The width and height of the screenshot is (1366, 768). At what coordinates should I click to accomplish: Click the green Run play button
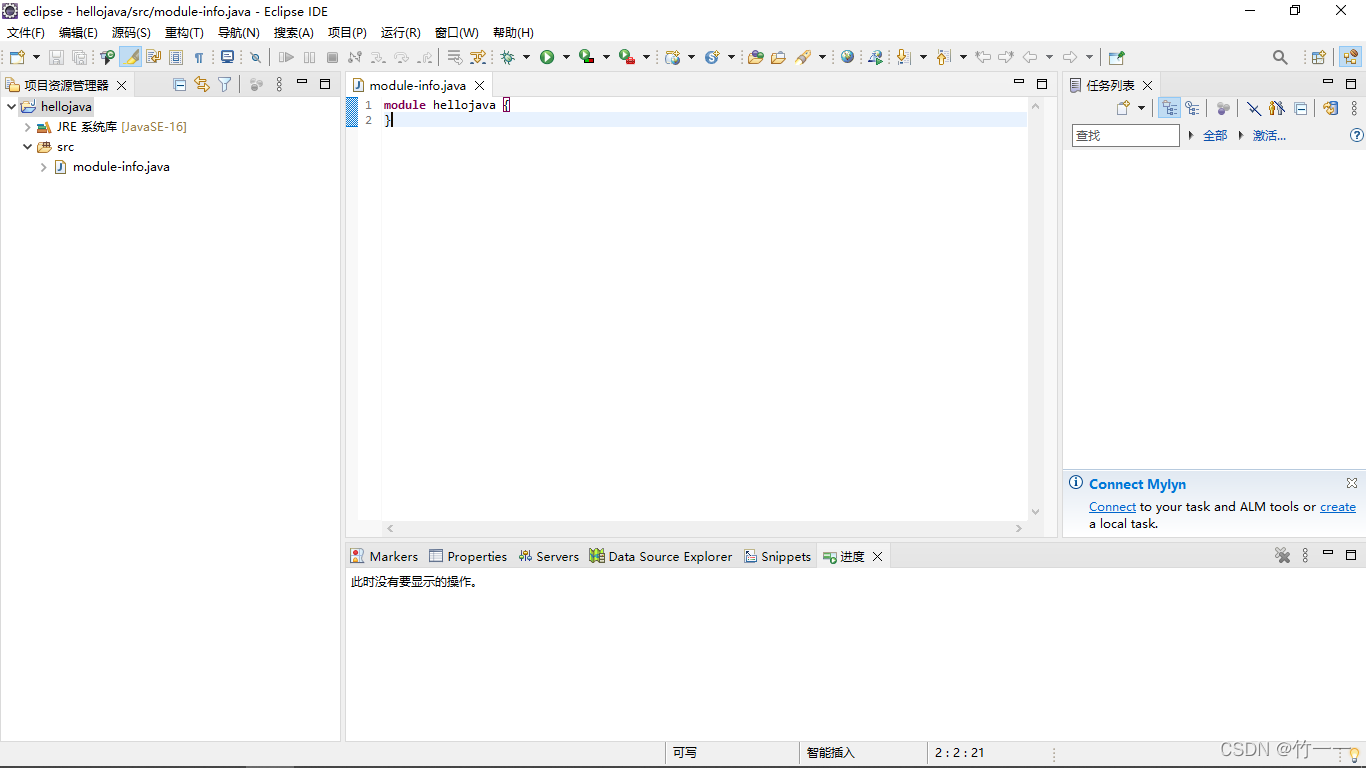pyautogui.click(x=547, y=57)
